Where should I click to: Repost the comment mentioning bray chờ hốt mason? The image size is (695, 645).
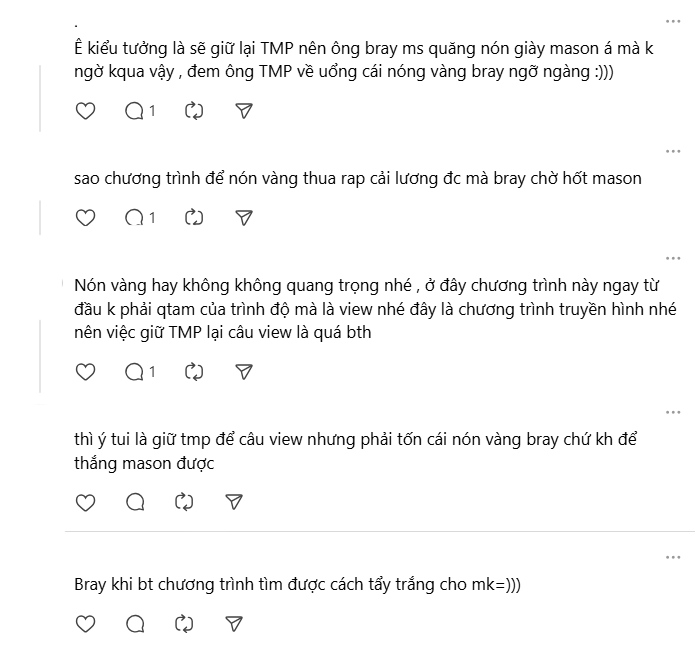tap(194, 216)
